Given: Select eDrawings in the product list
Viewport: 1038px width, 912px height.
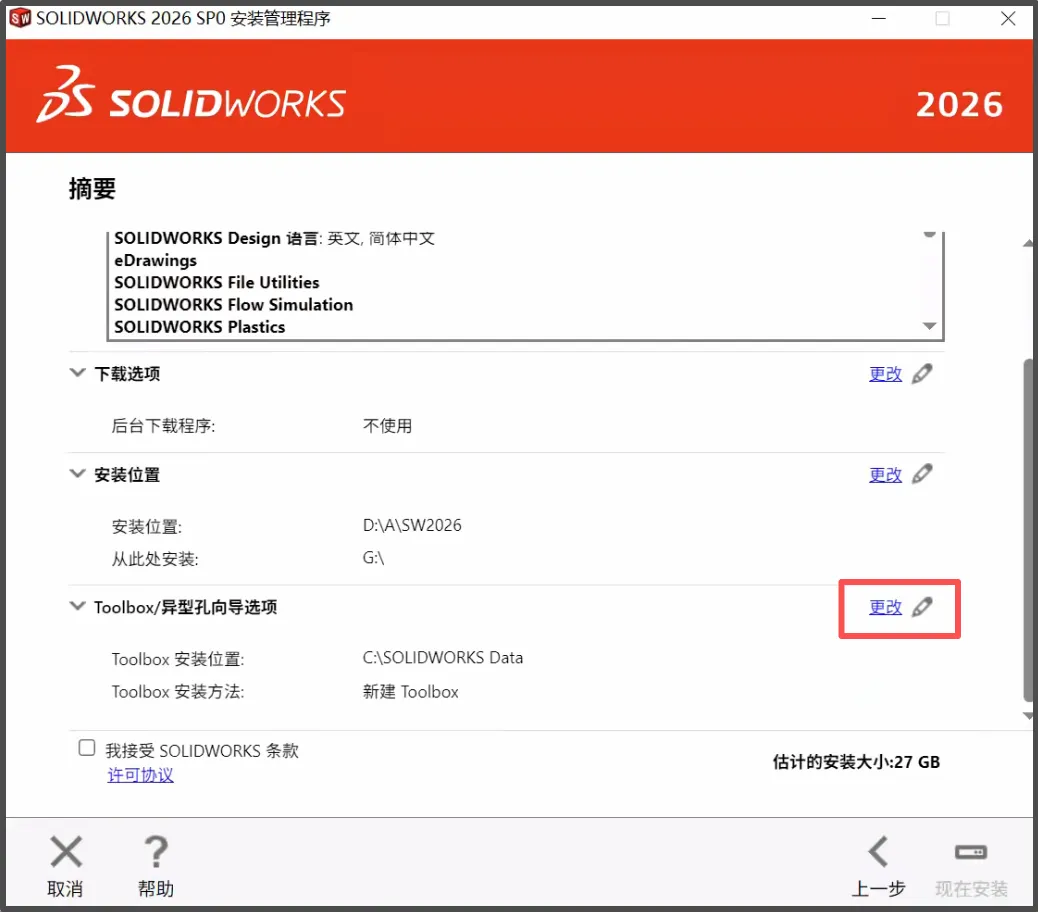Looking at the screenshot, I should pos(156,260).
